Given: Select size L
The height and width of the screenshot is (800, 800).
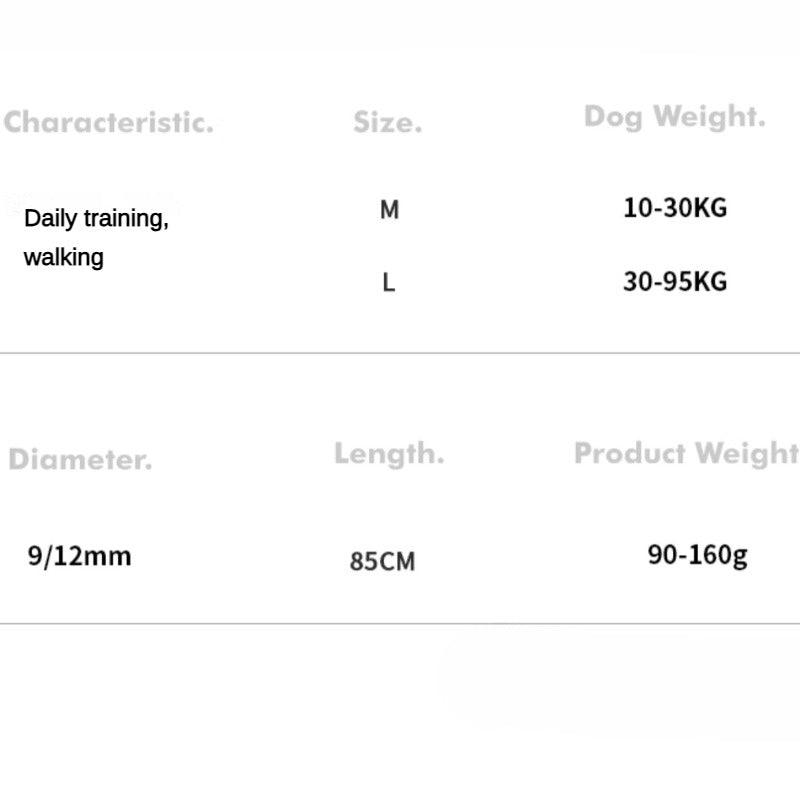Looking at the screenshot, I should (x=389, y=283).
